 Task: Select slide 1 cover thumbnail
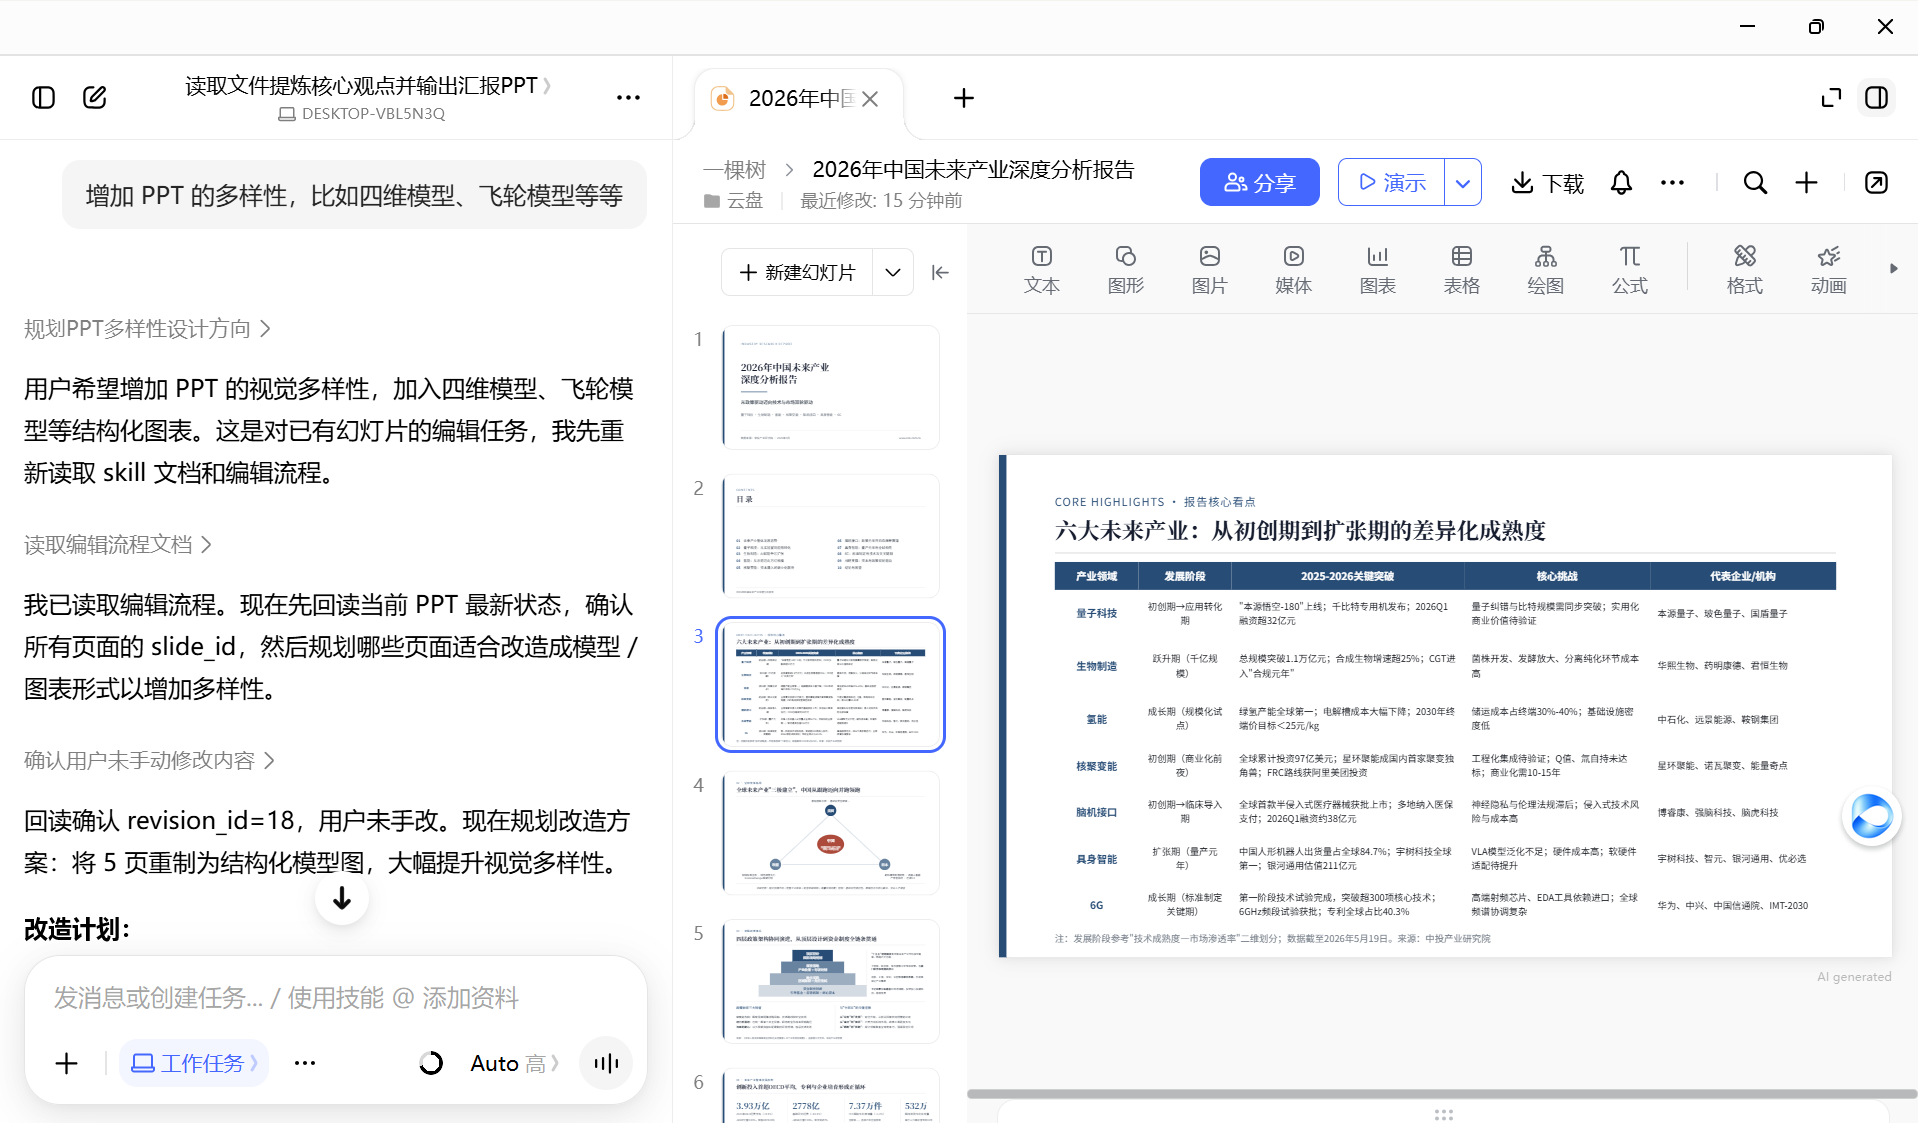[x=830, y=387]
